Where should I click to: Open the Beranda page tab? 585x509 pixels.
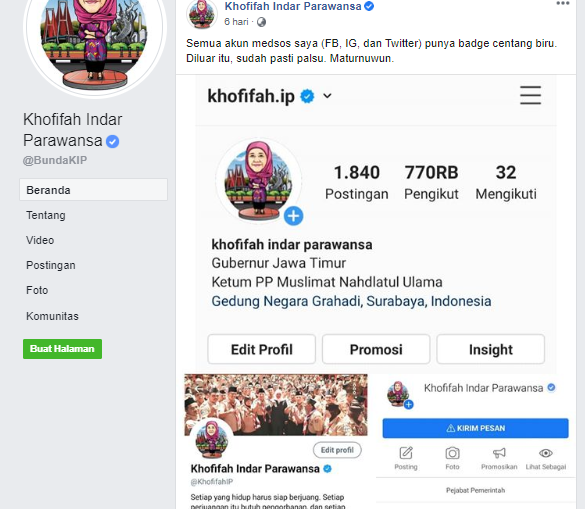coord(93,190)
